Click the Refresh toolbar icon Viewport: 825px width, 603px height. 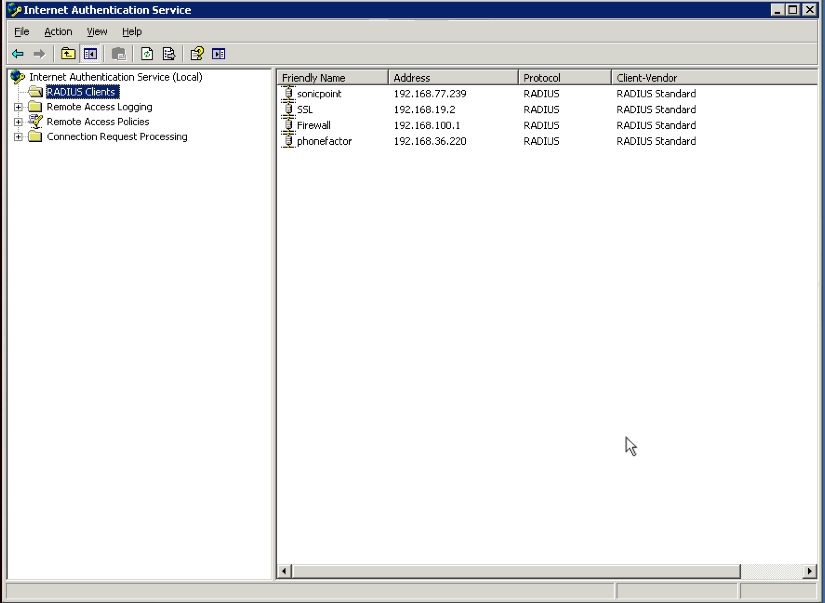[x=147, y=54]
